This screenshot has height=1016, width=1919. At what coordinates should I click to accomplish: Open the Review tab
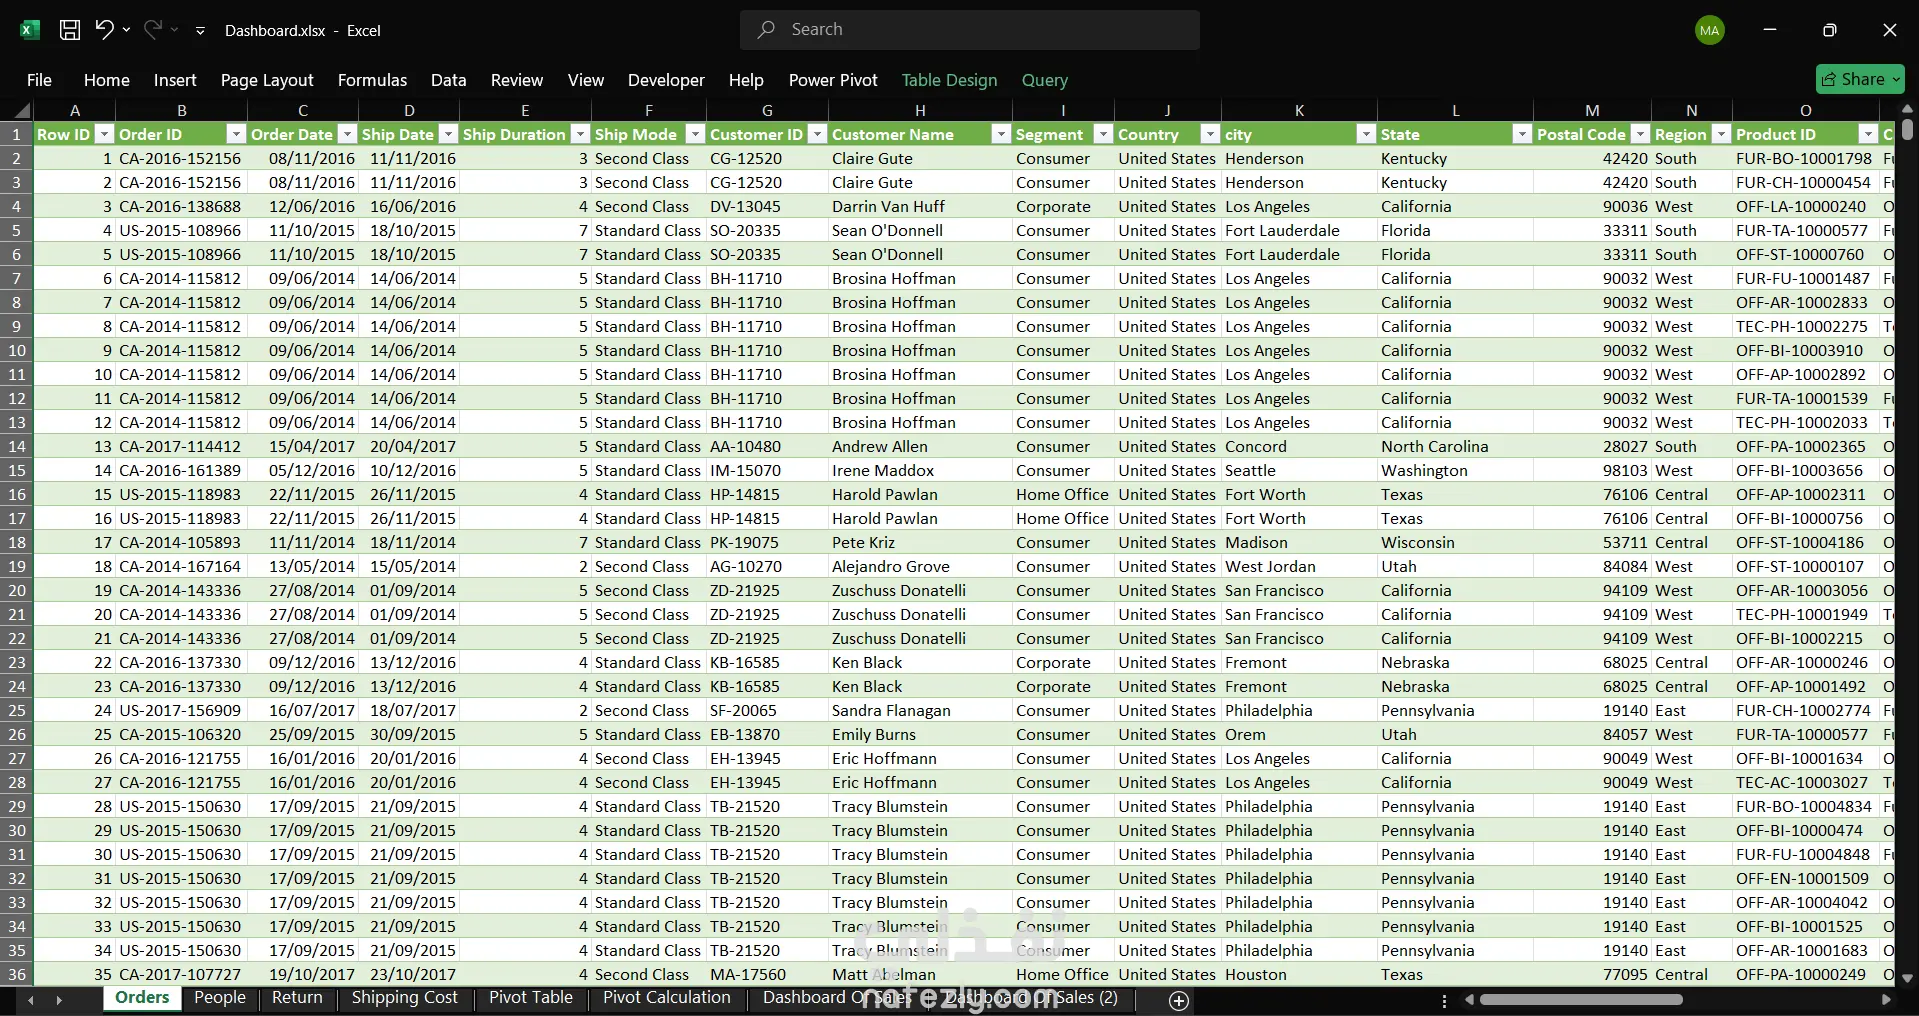pyautogui.click(x=517, y=80)
